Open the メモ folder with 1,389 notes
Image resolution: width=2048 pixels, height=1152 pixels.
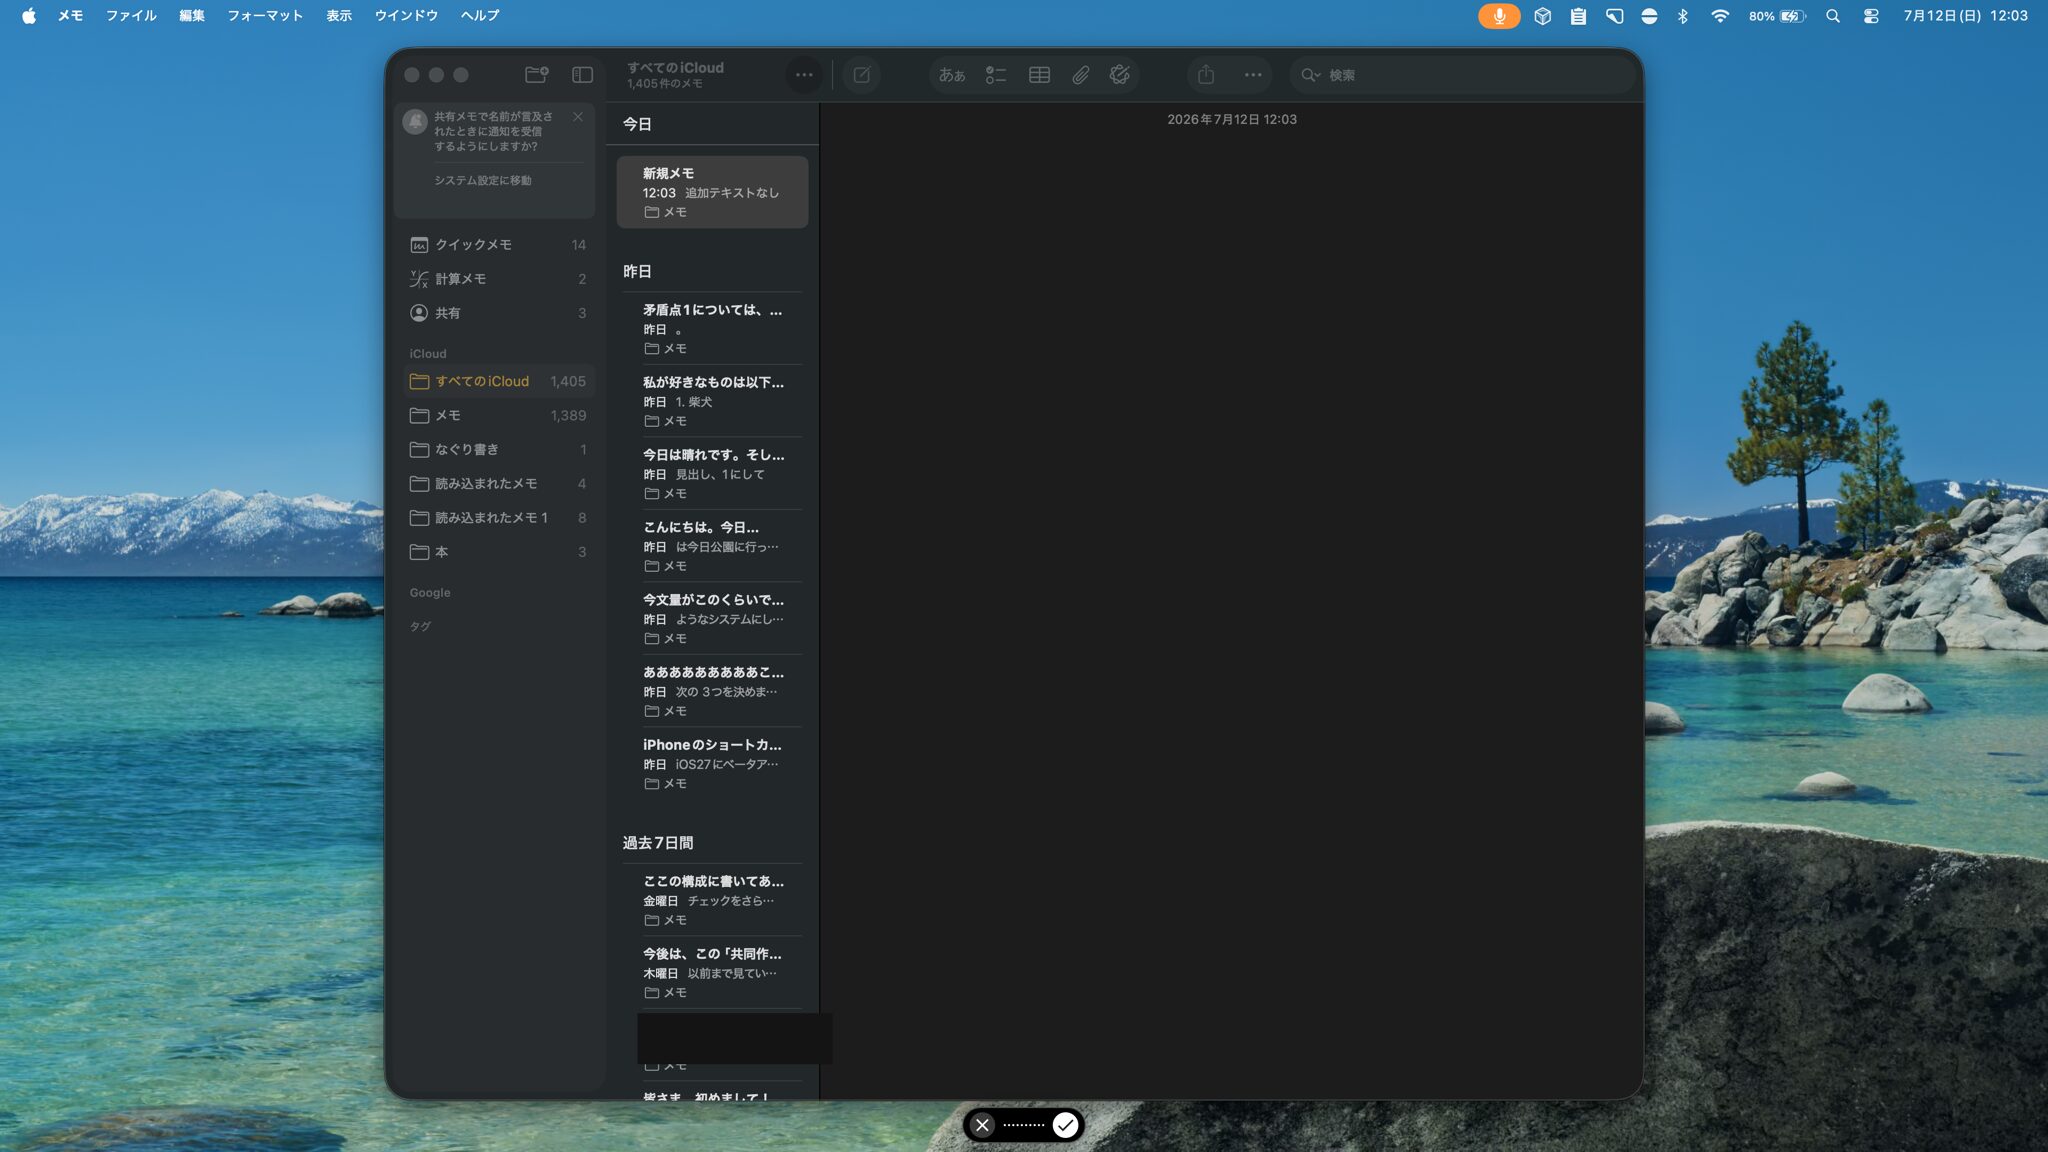(498, 415)
